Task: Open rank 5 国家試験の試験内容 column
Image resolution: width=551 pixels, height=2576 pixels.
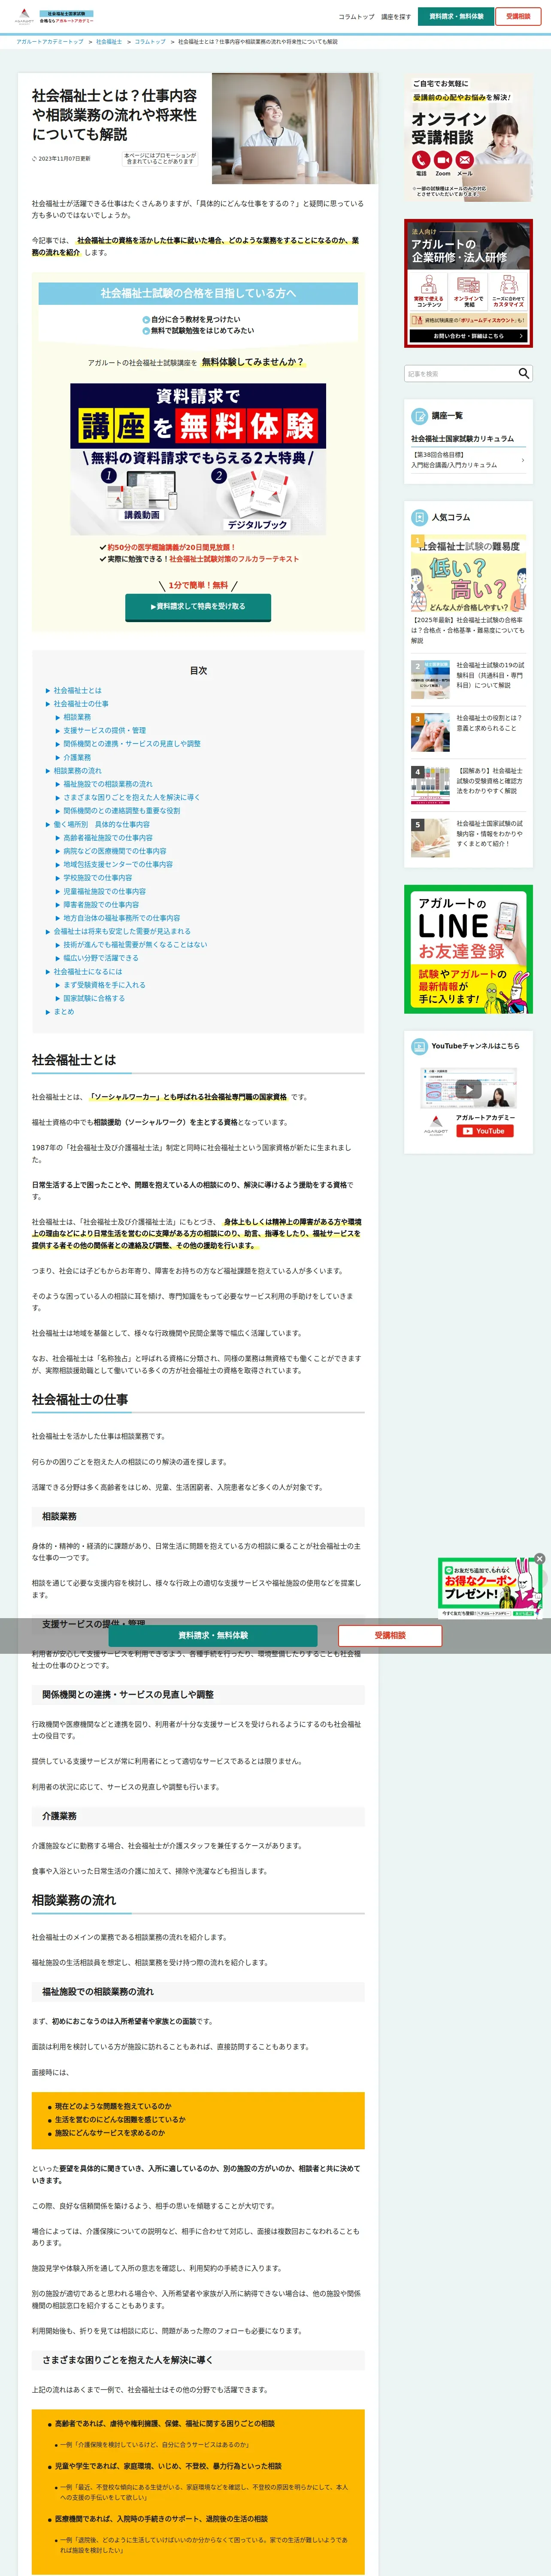Action: 468,837
